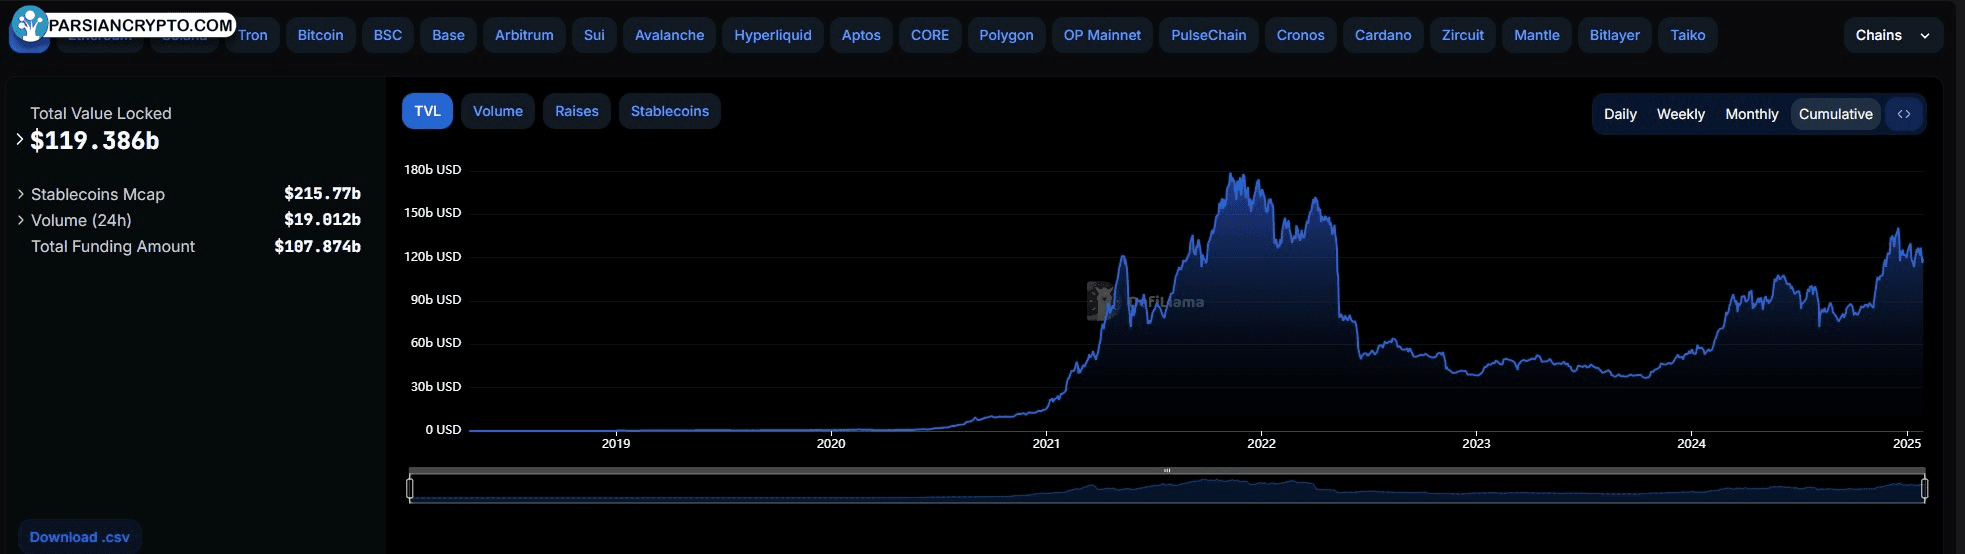Download the .csv data file
Screen dimensions: 1965x554
pyautogui.click(x=80, y=537)
